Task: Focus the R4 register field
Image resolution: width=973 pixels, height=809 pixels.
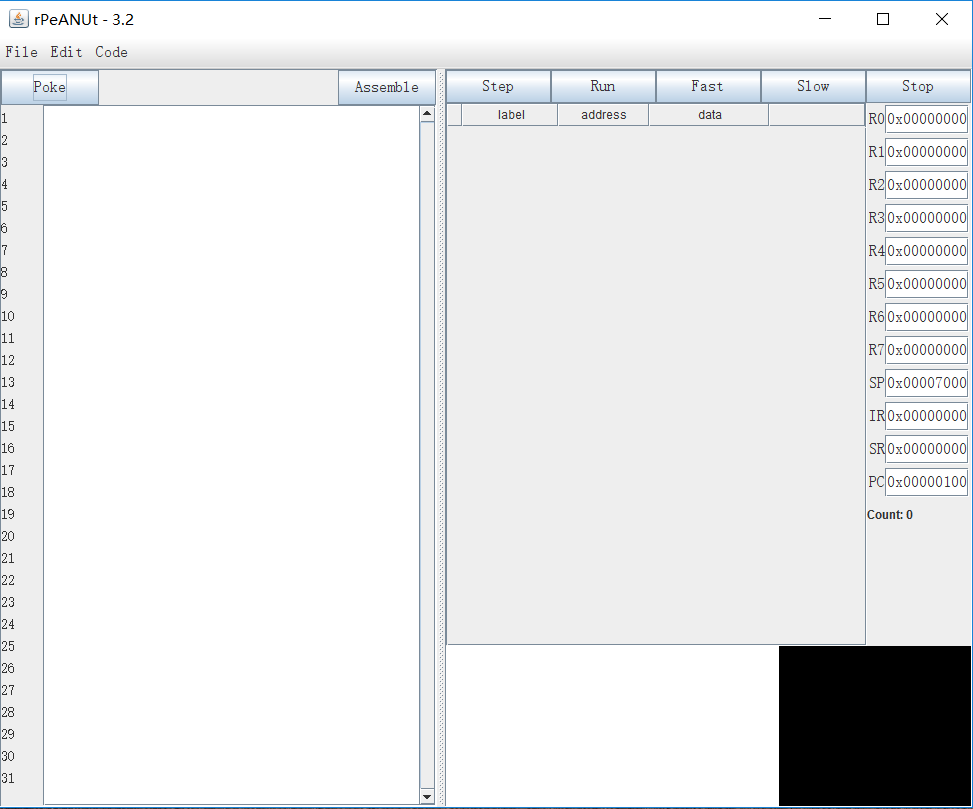Action: (x=926, y=251)
